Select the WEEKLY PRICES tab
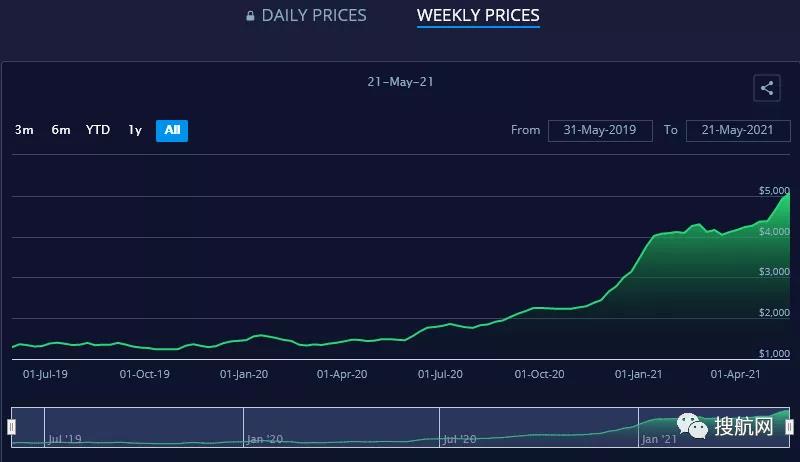Image resolution: width=800 pixels, height=462 pixels. tap(478, 16)
